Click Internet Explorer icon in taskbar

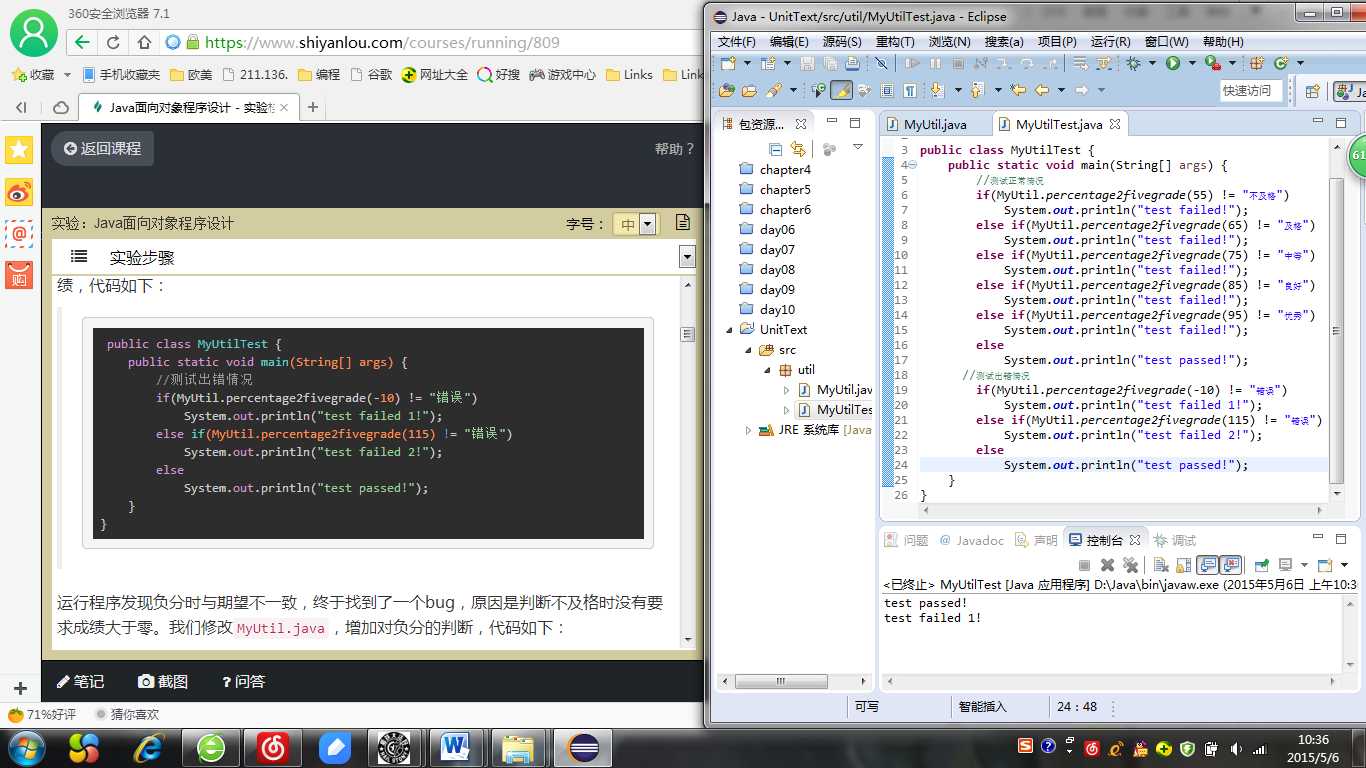point(149,747)
